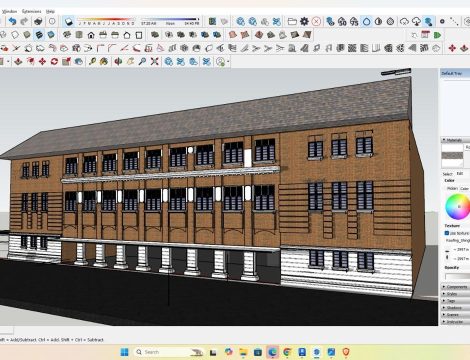Expand the Shadows panel
Image resolution: width=470 pixels, height=360 pixels.
click(455, 308)
